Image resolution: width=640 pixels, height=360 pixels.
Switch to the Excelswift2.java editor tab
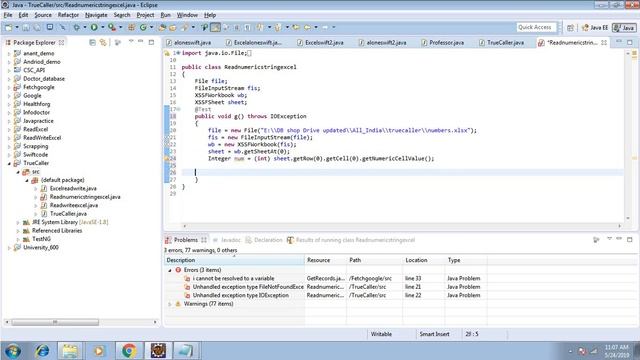click(x=320, y=42)
